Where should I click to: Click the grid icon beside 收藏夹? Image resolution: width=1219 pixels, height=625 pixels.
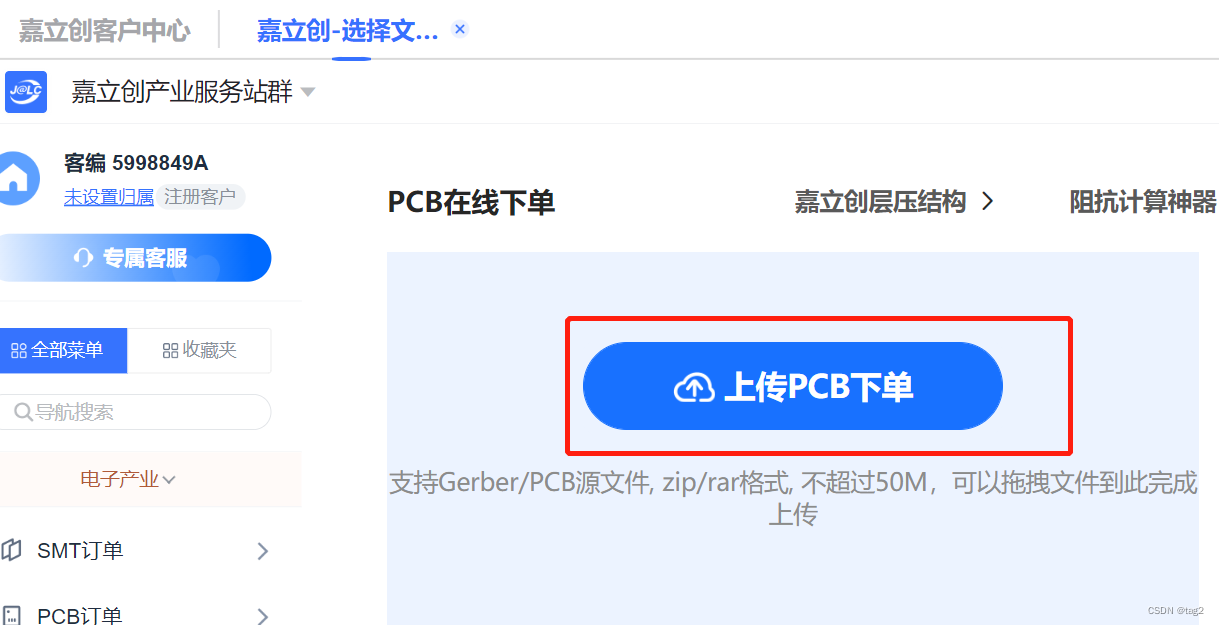coord(170,351)
